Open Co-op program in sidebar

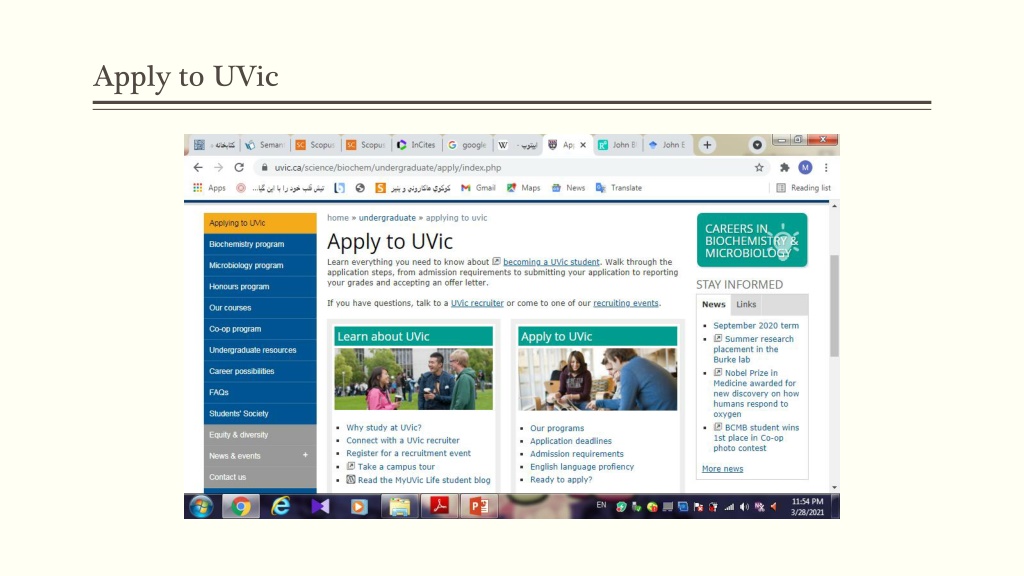coord(260,329)
